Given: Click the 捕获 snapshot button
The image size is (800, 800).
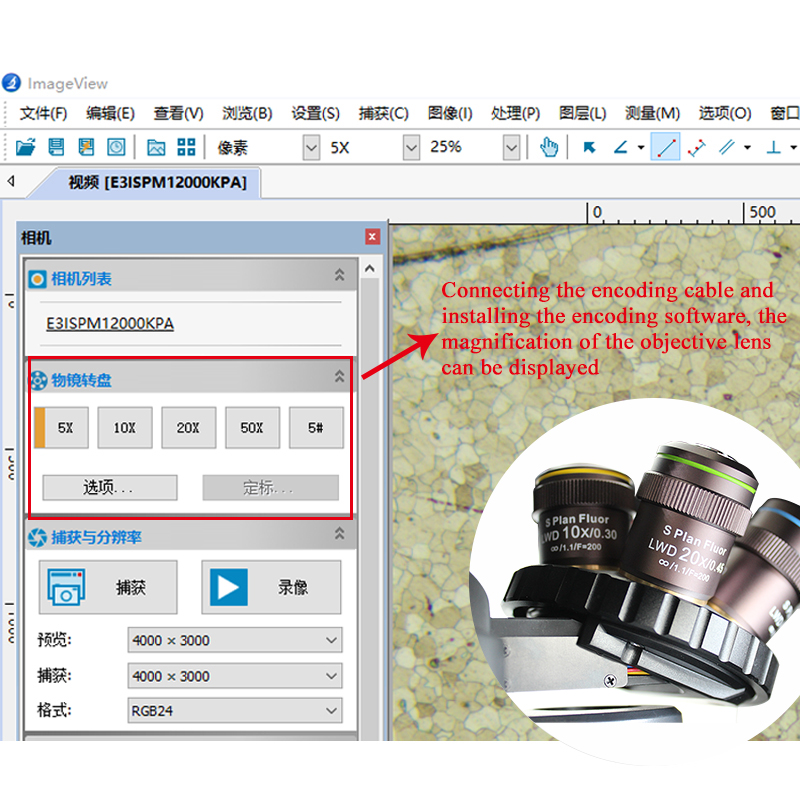Looking at the screenshot, I should click(x=108, y=587).
